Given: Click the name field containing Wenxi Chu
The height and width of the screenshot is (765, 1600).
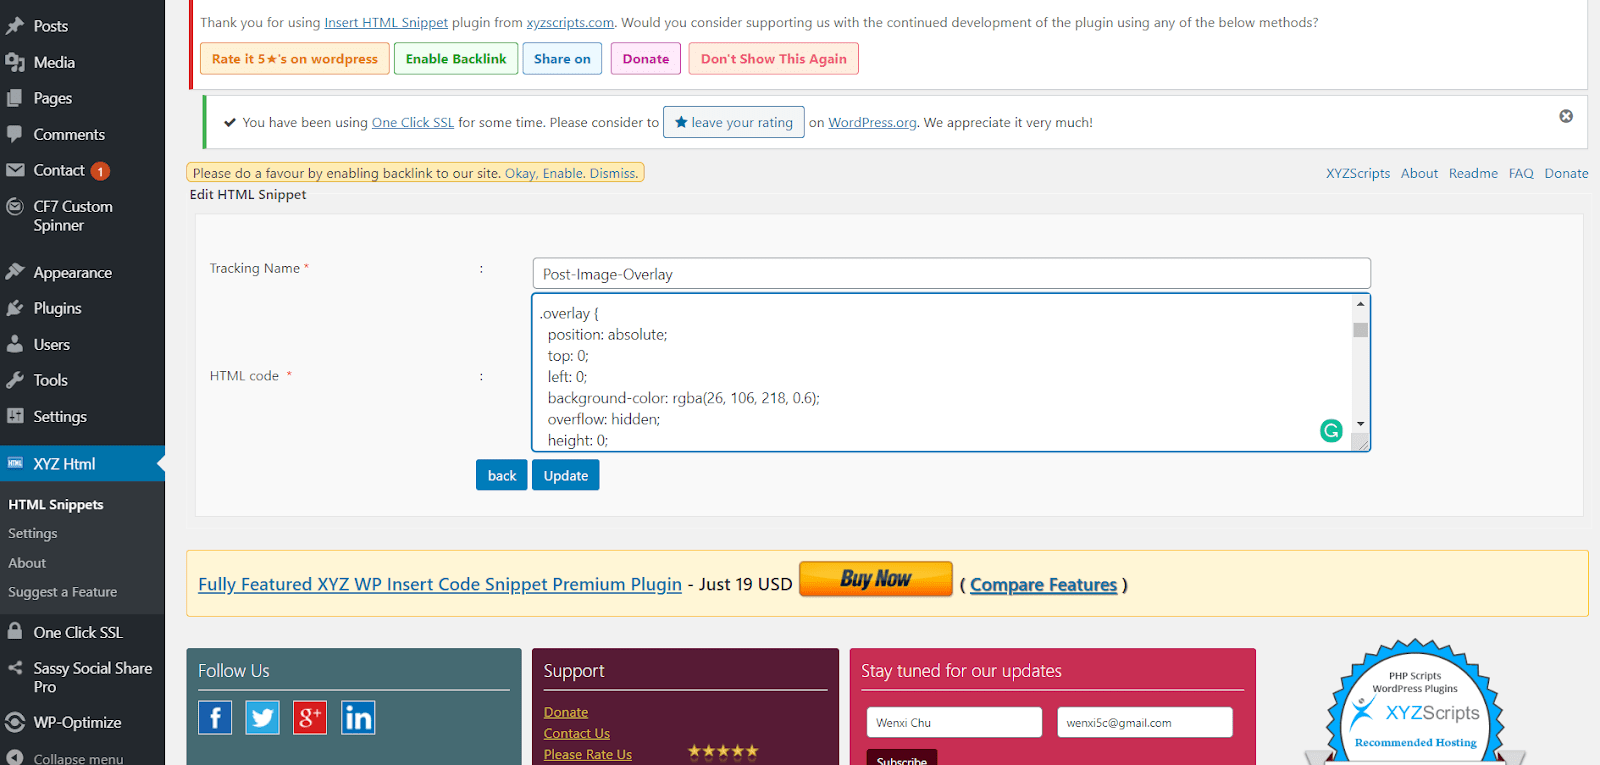Looking at the screenshot, I should pyautogui.click(x=954, y=722).
